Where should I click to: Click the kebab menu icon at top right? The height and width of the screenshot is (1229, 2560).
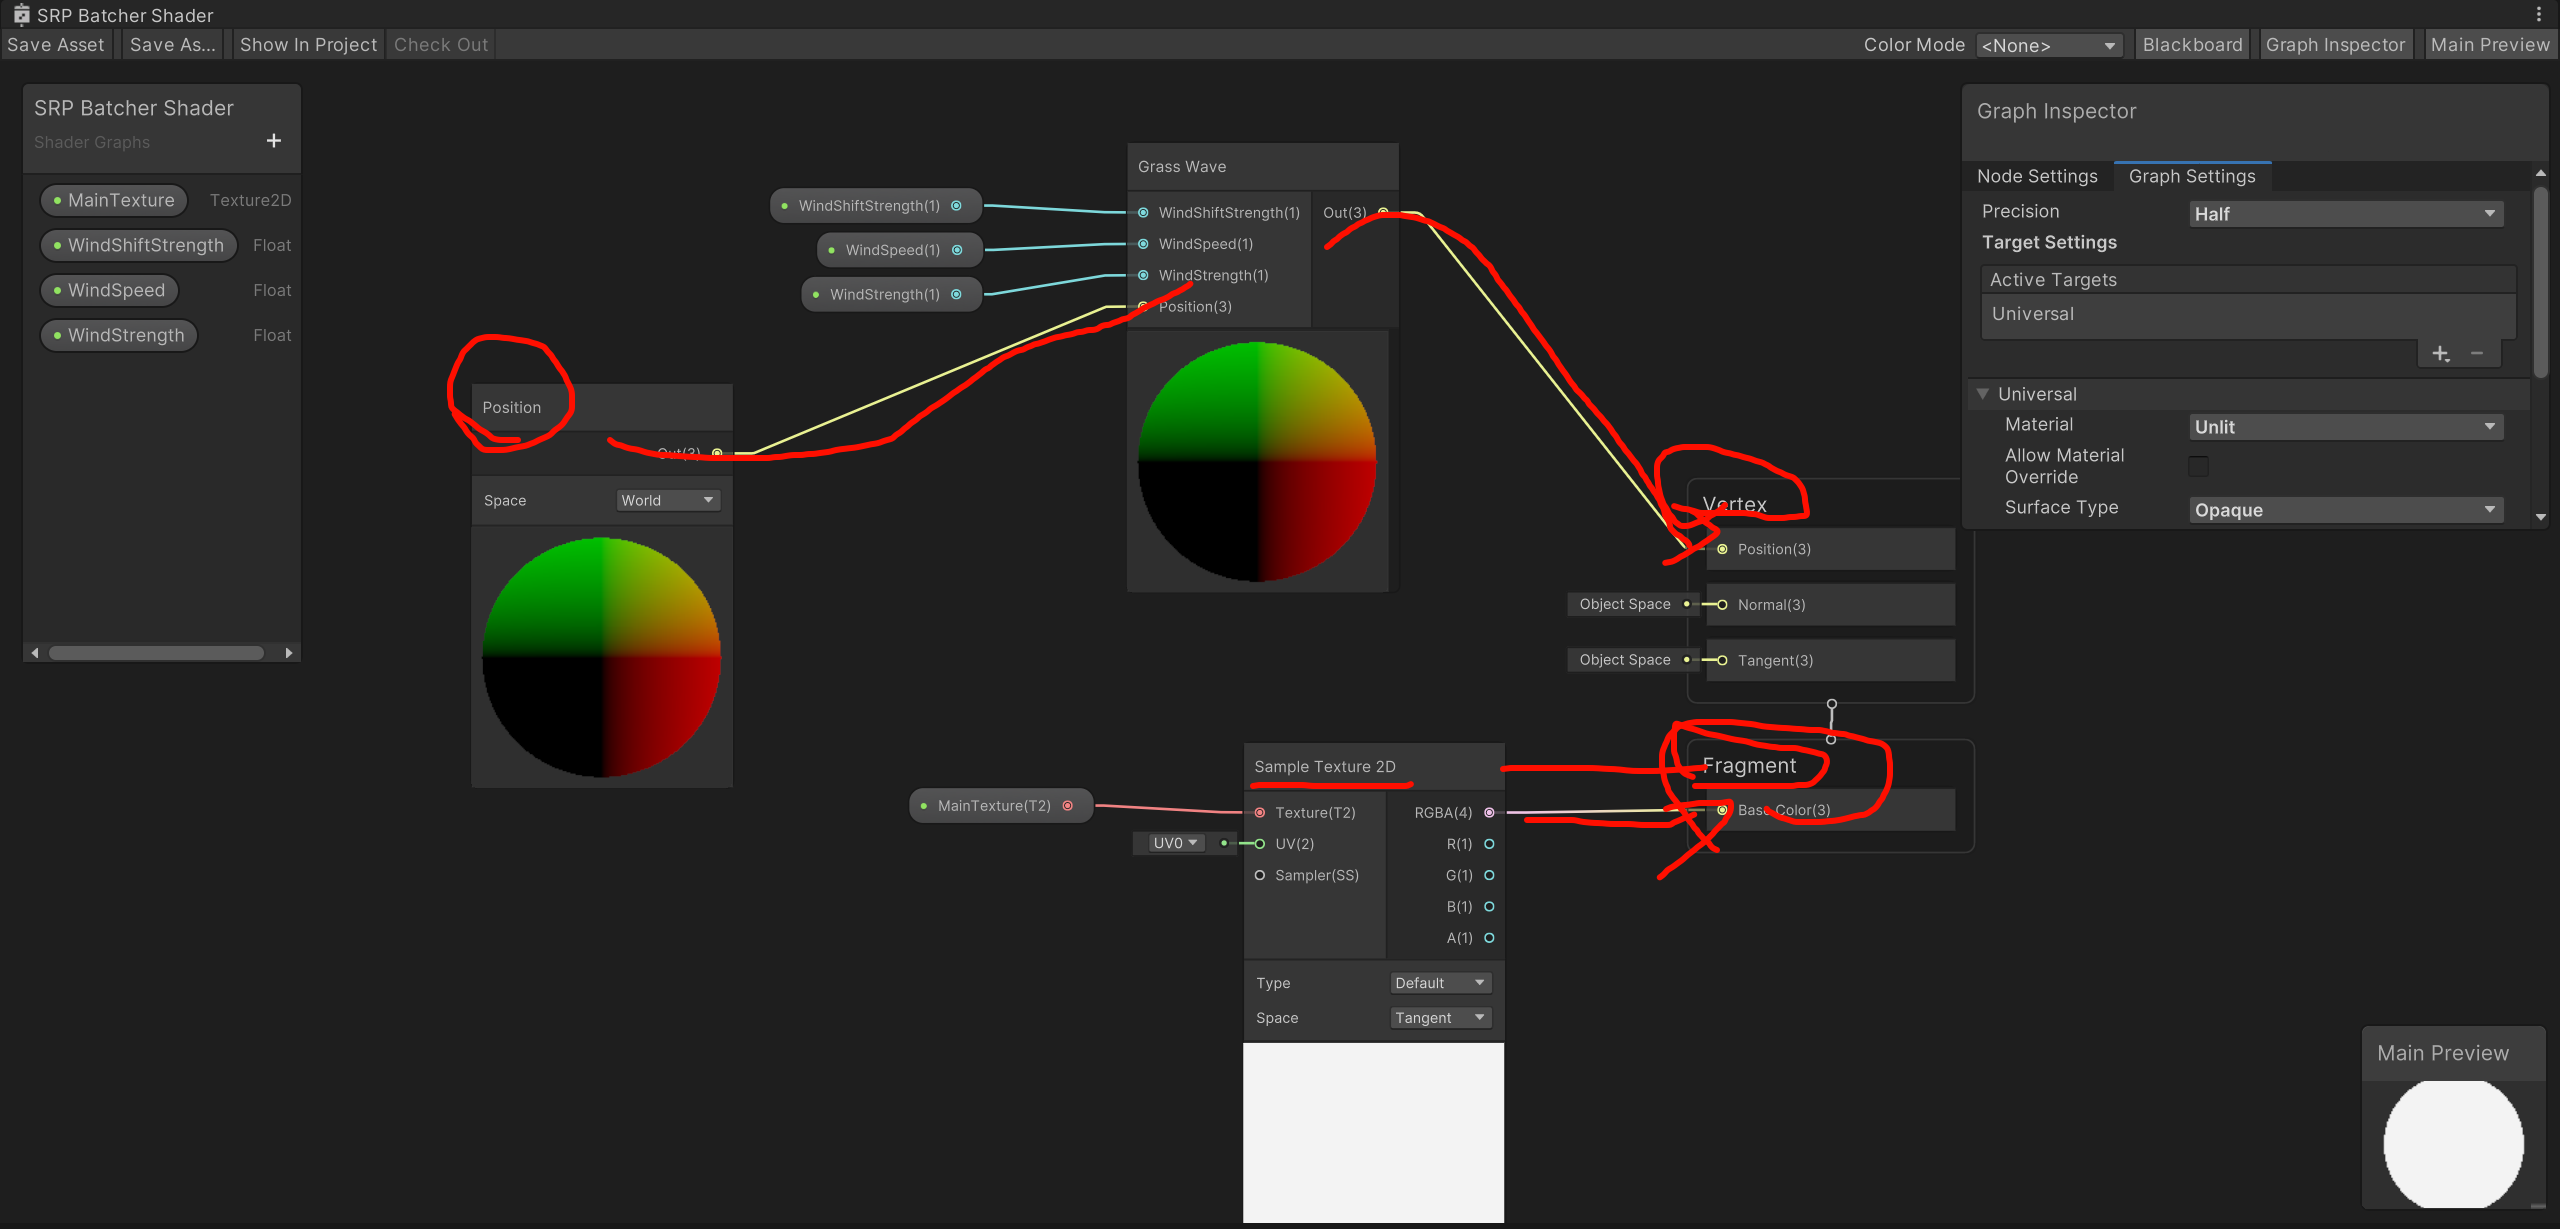pyautogui.click(x=2538, y=15)
